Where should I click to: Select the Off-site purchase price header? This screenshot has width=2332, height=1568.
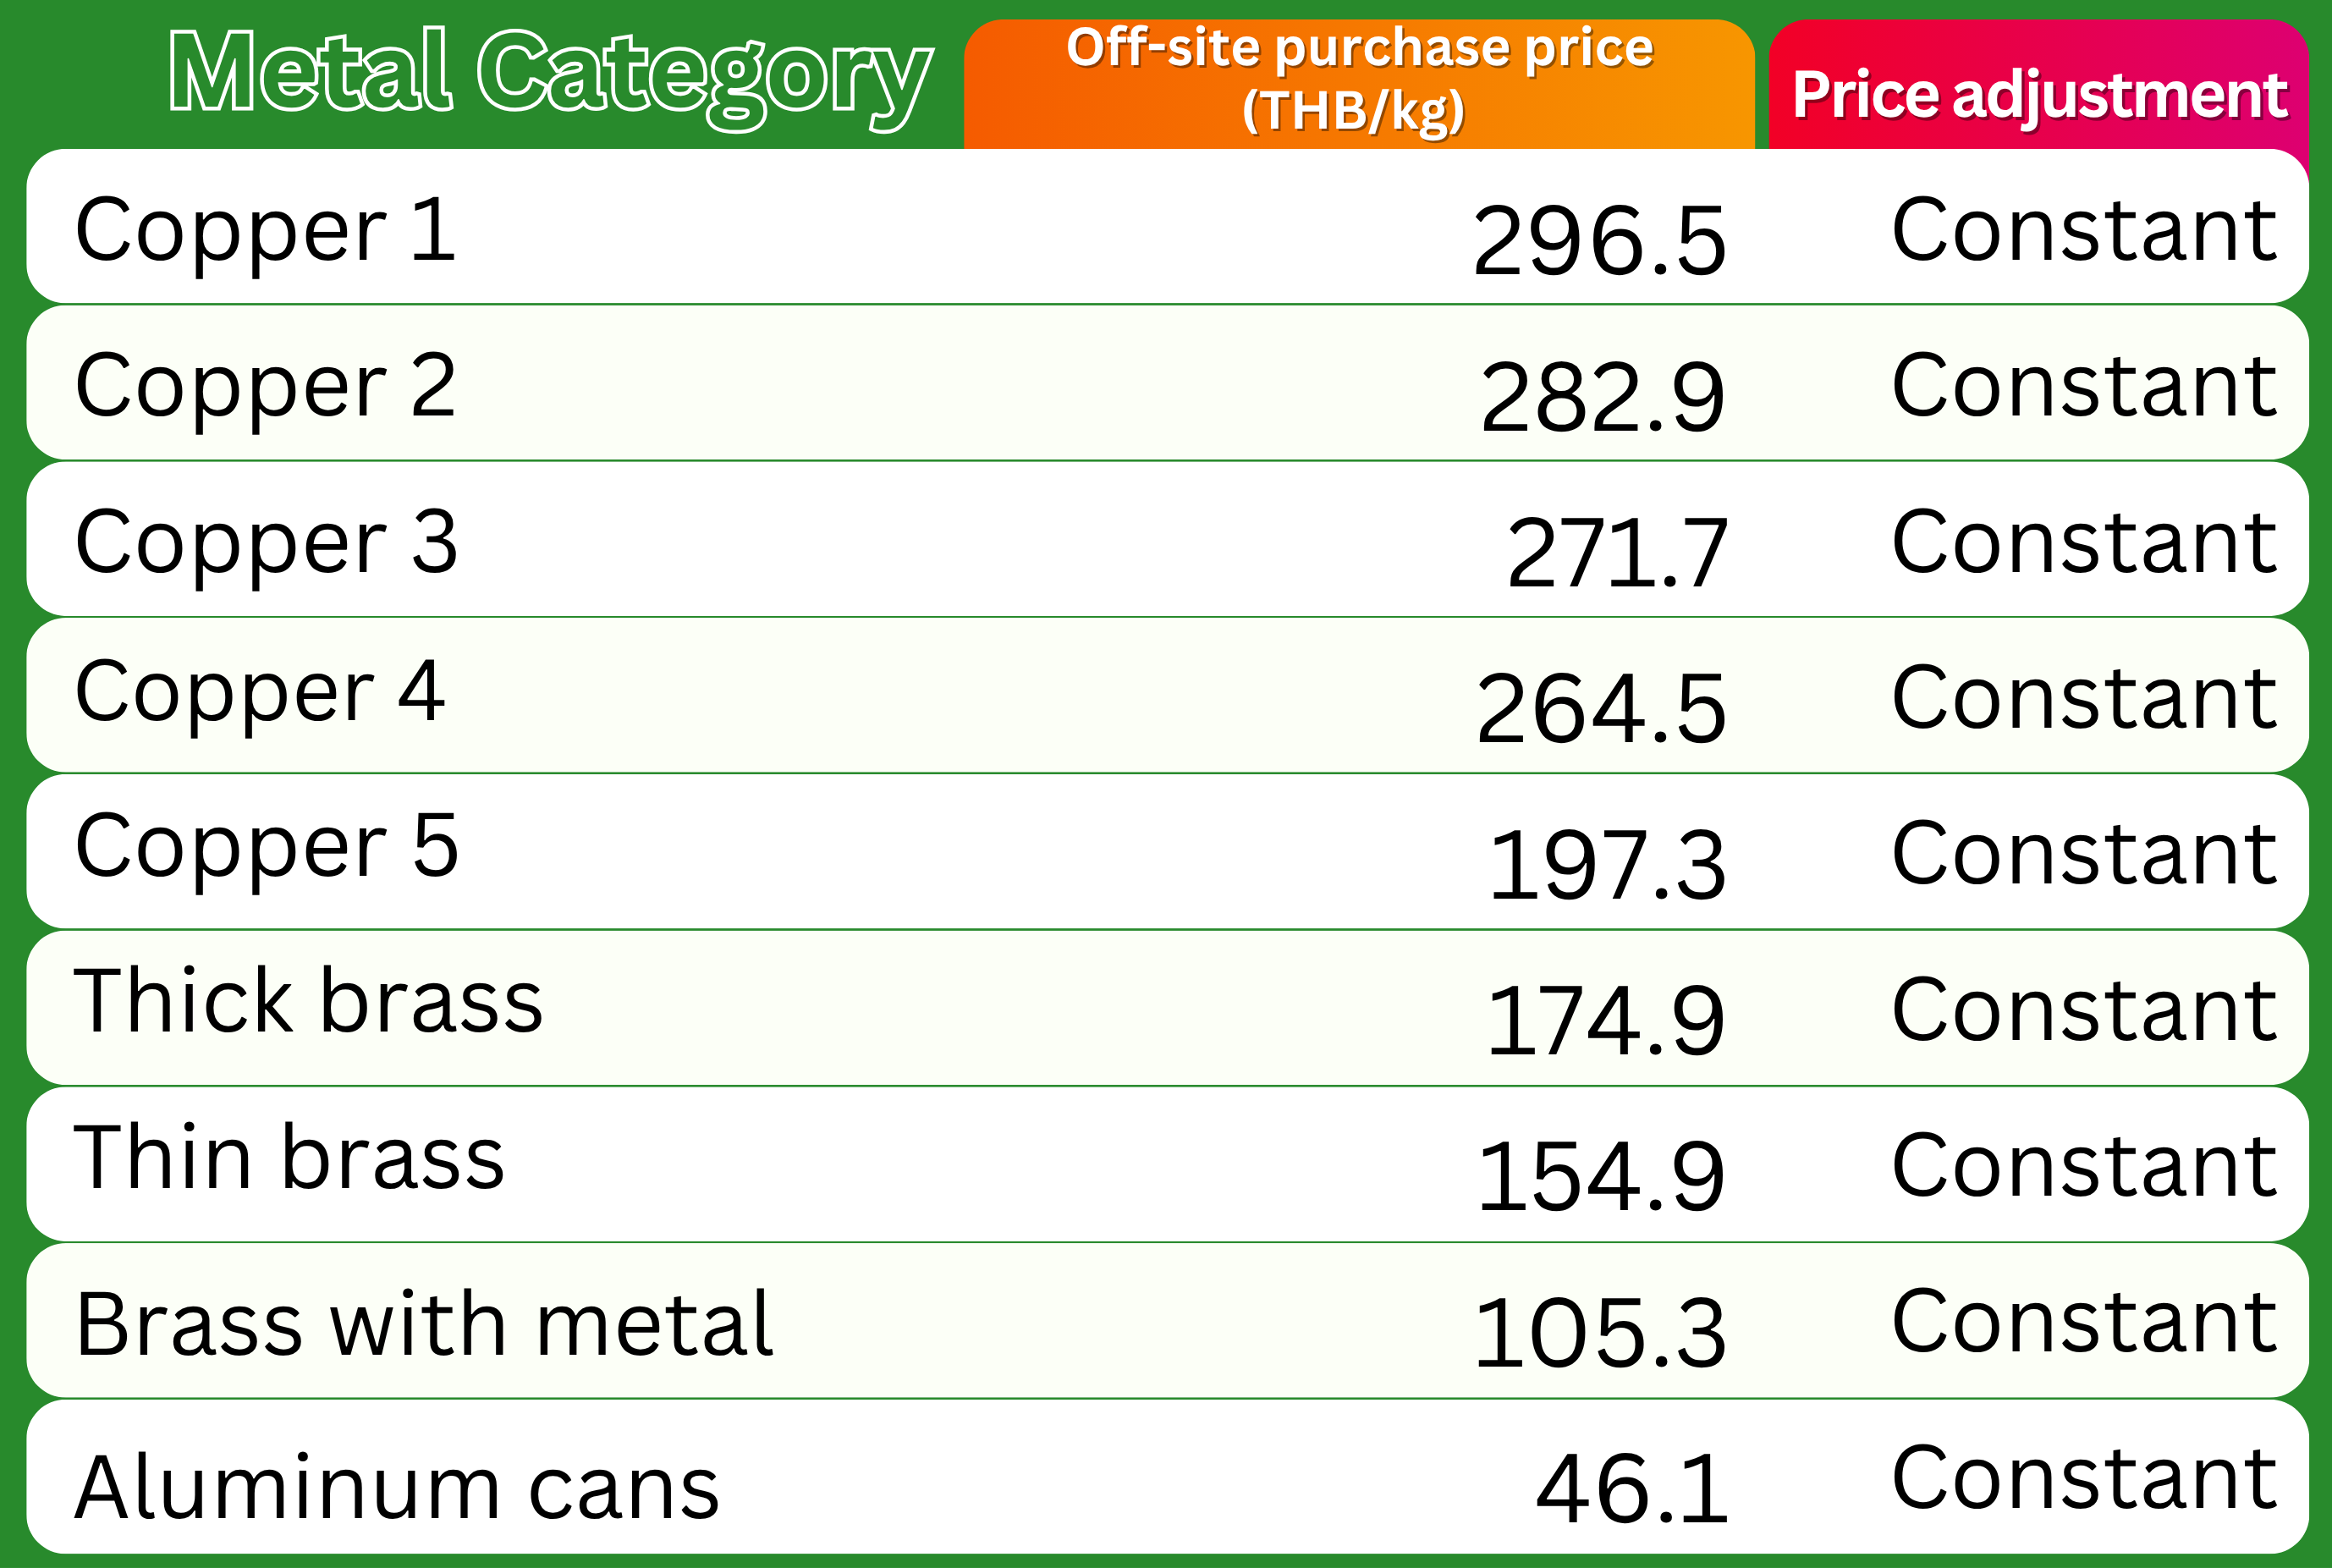point(1359,80)
